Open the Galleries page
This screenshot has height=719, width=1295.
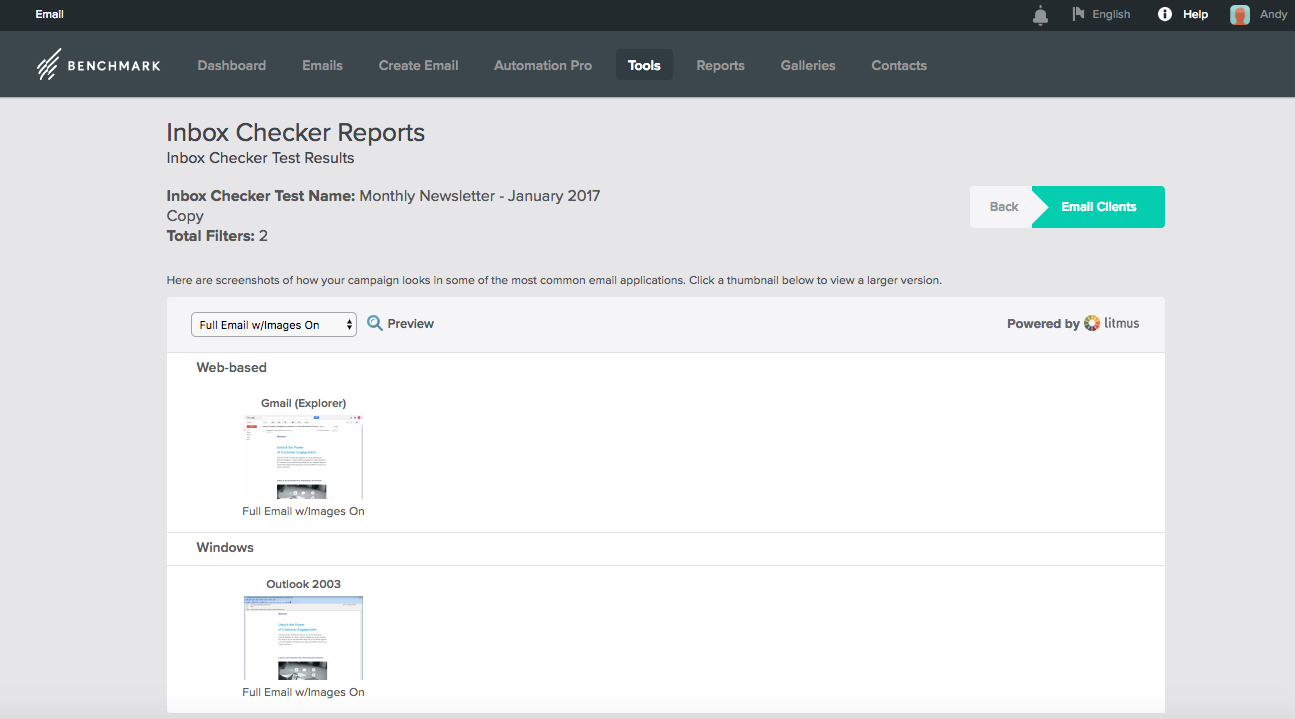click(x=808, y=65)
